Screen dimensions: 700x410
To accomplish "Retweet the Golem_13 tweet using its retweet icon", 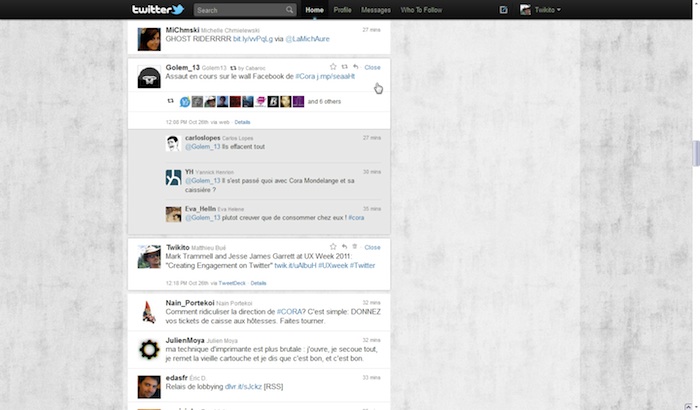I will (x=344, y=67).
